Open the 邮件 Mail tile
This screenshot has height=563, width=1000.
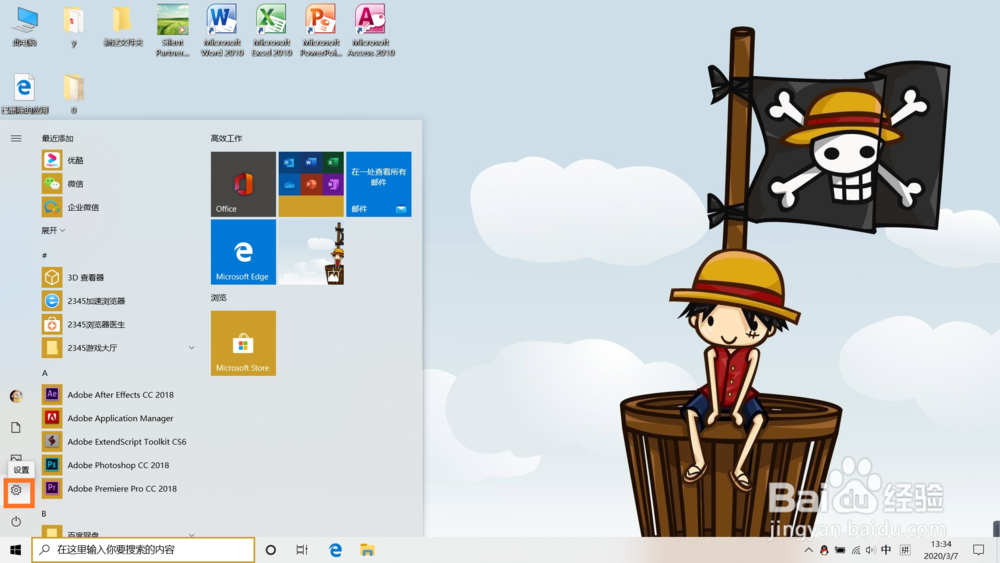379,184
